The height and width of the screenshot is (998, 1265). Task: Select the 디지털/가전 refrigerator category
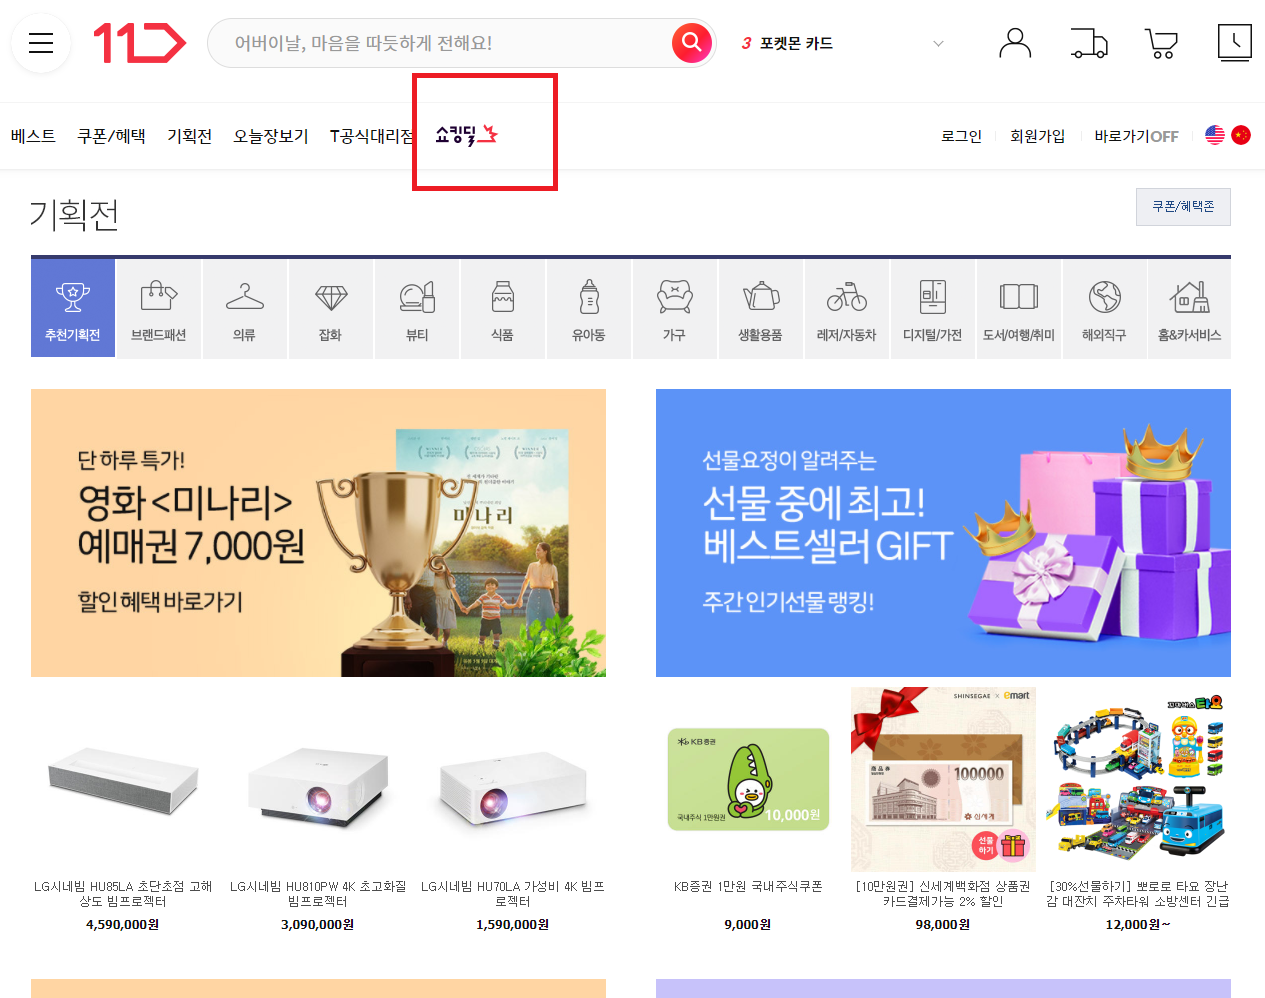click(x=933, y=309)
